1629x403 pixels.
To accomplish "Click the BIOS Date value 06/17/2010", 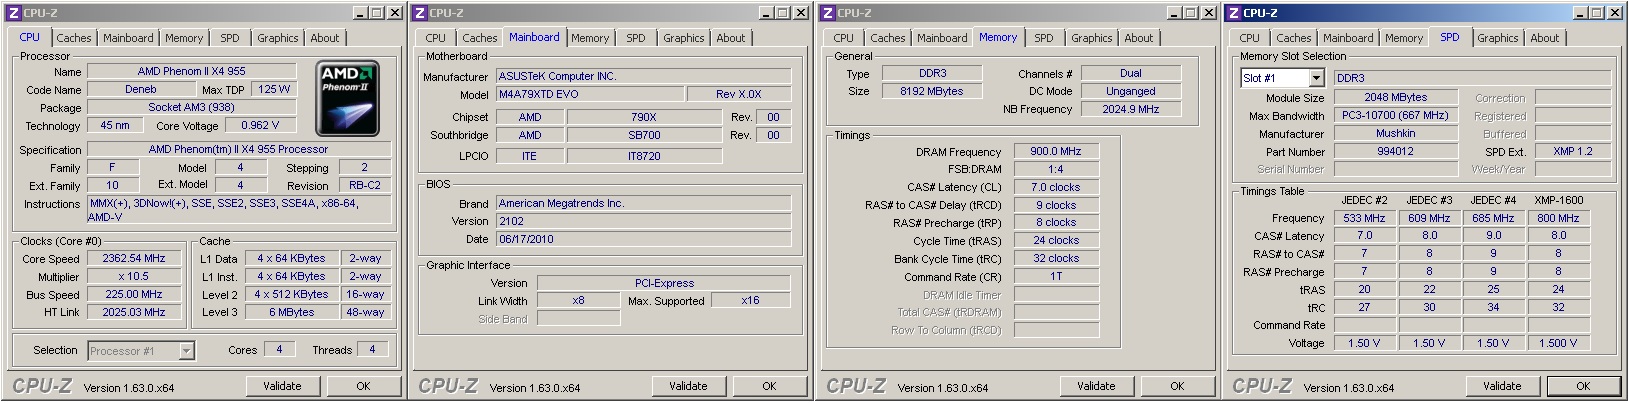I will coord(643,239).
